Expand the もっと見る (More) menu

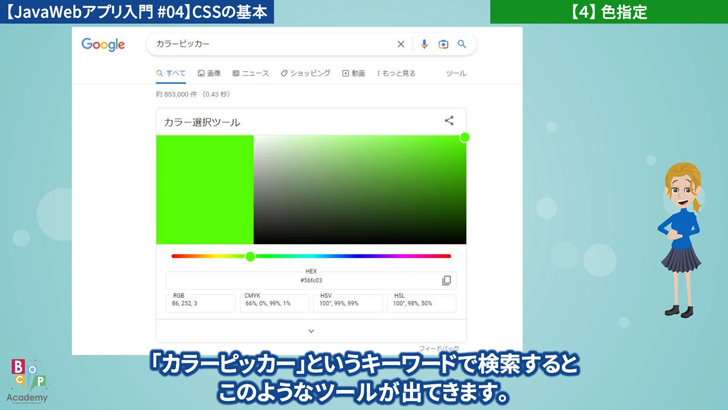point(393,73)
